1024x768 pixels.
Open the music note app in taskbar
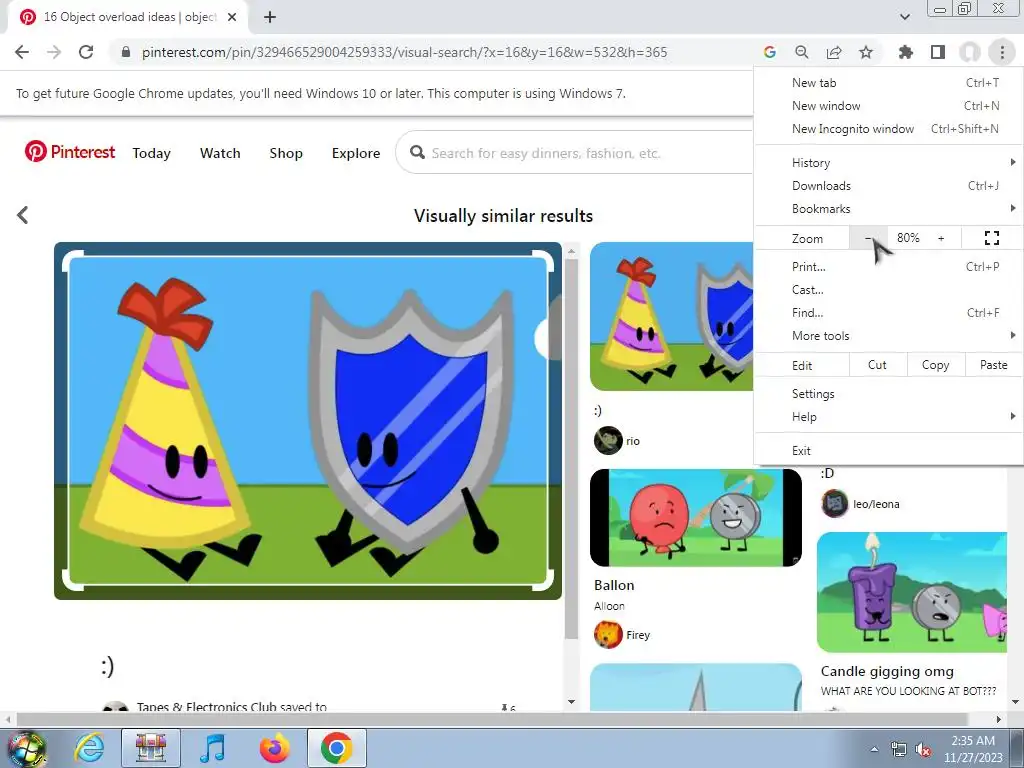point(212,748)
